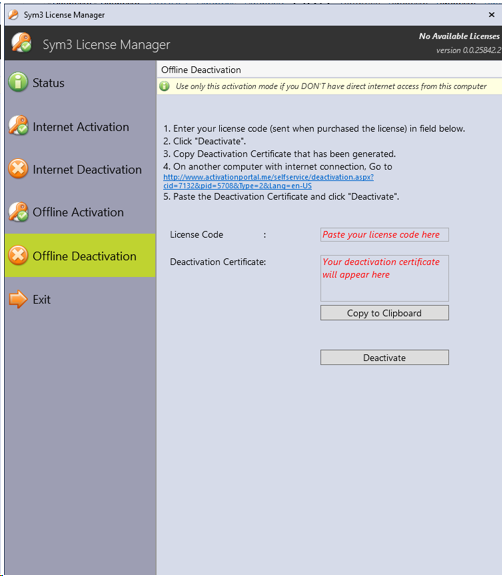Click the Deactivation Certificate text box
The width and height of the screenshot is (502, 576).
click(x=384, y=278)
